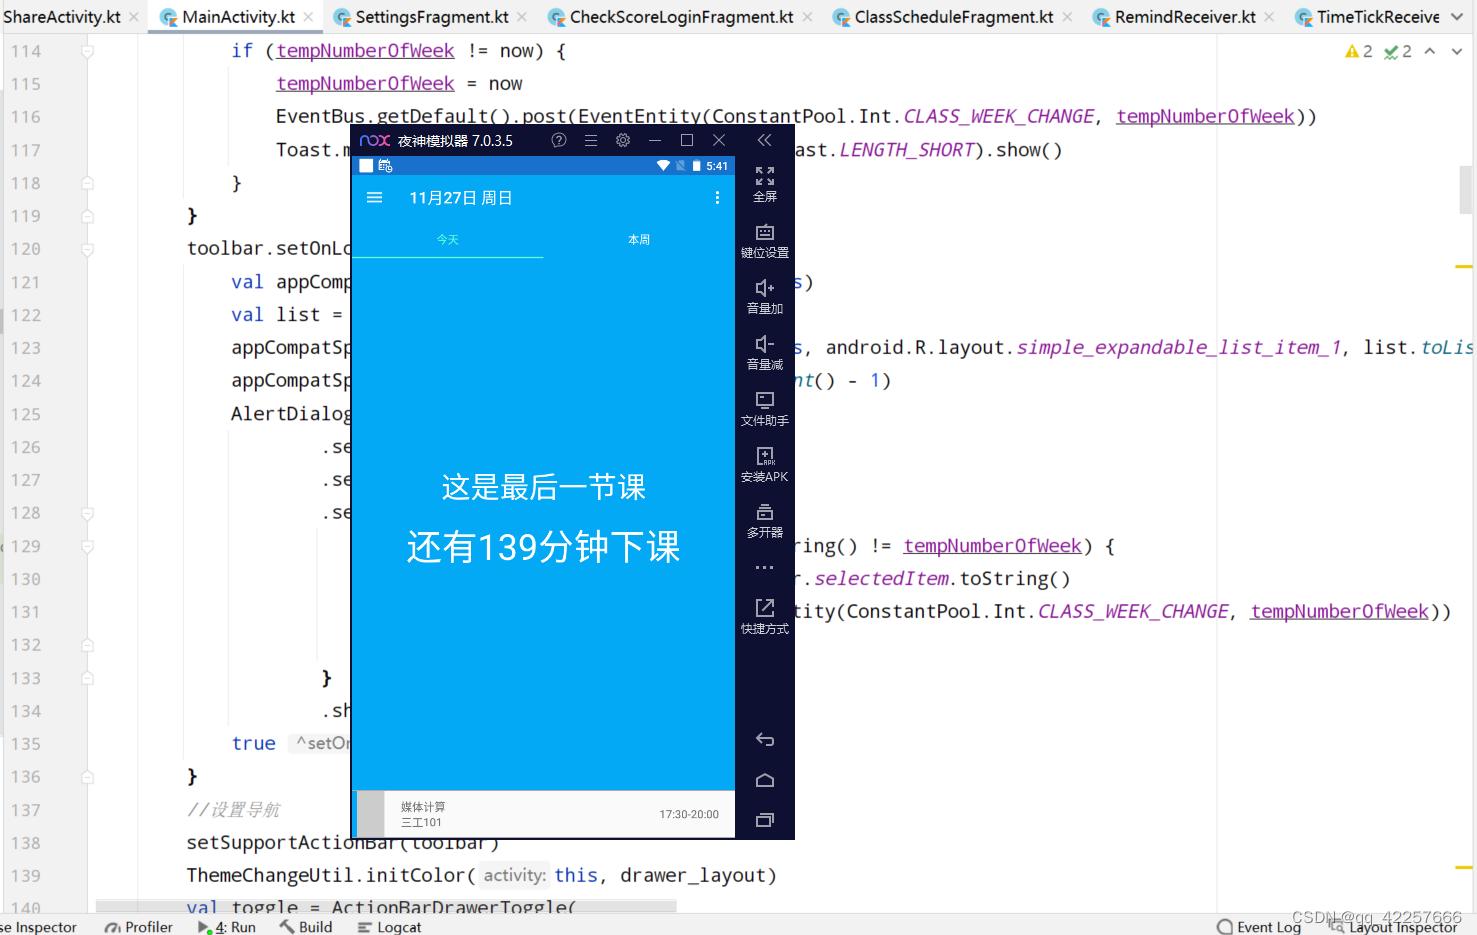
Task: Raise volume with Nox volume-up icon
Action: point(765,288)
